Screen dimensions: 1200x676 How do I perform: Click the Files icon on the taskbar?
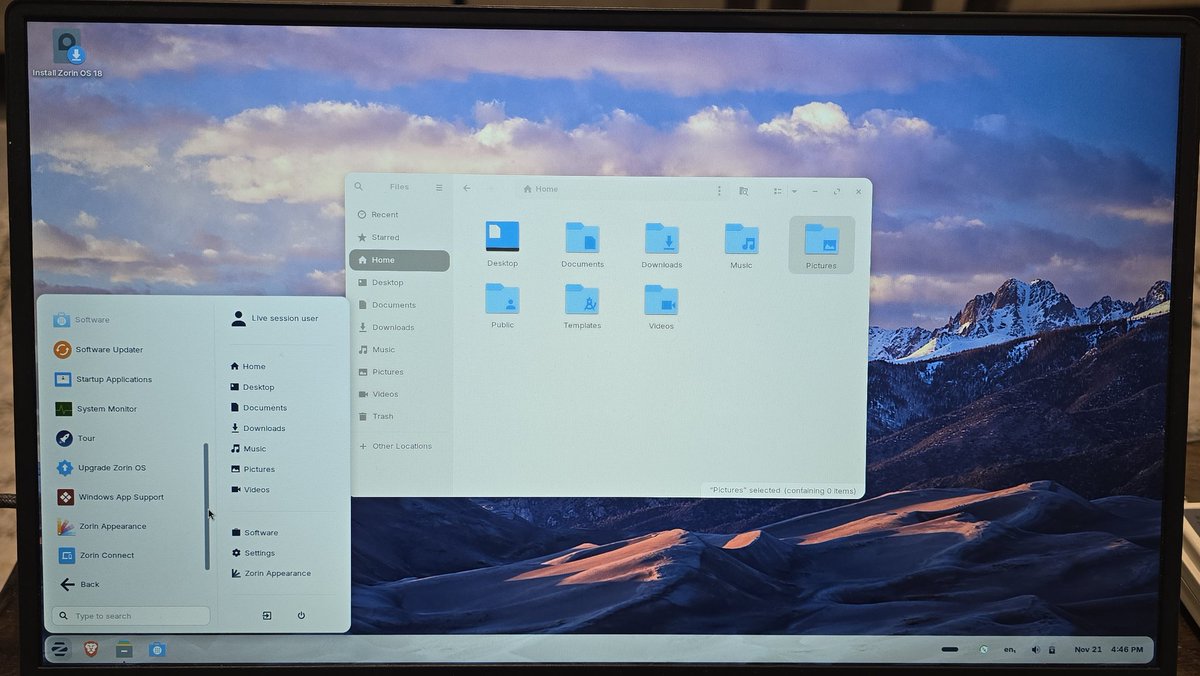[x=123, y=649]
